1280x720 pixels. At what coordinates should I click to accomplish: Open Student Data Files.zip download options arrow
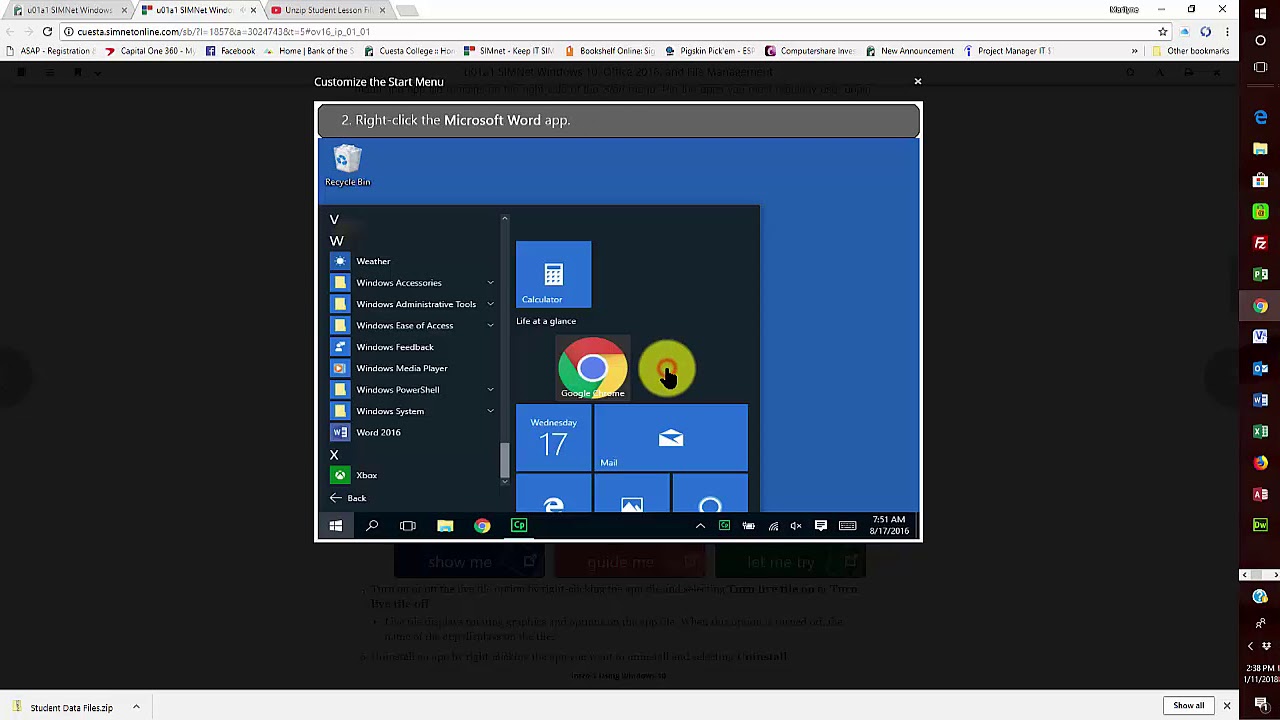136,708
